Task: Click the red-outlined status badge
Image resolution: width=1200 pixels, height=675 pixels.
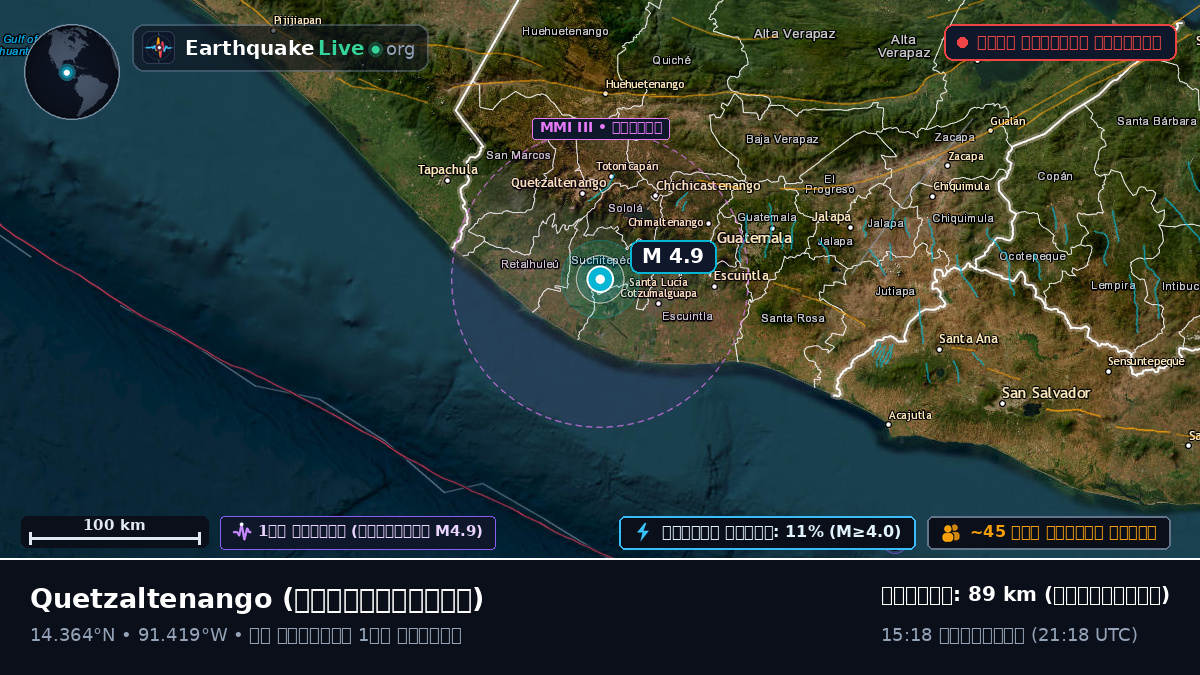Action: [1060, 43]
